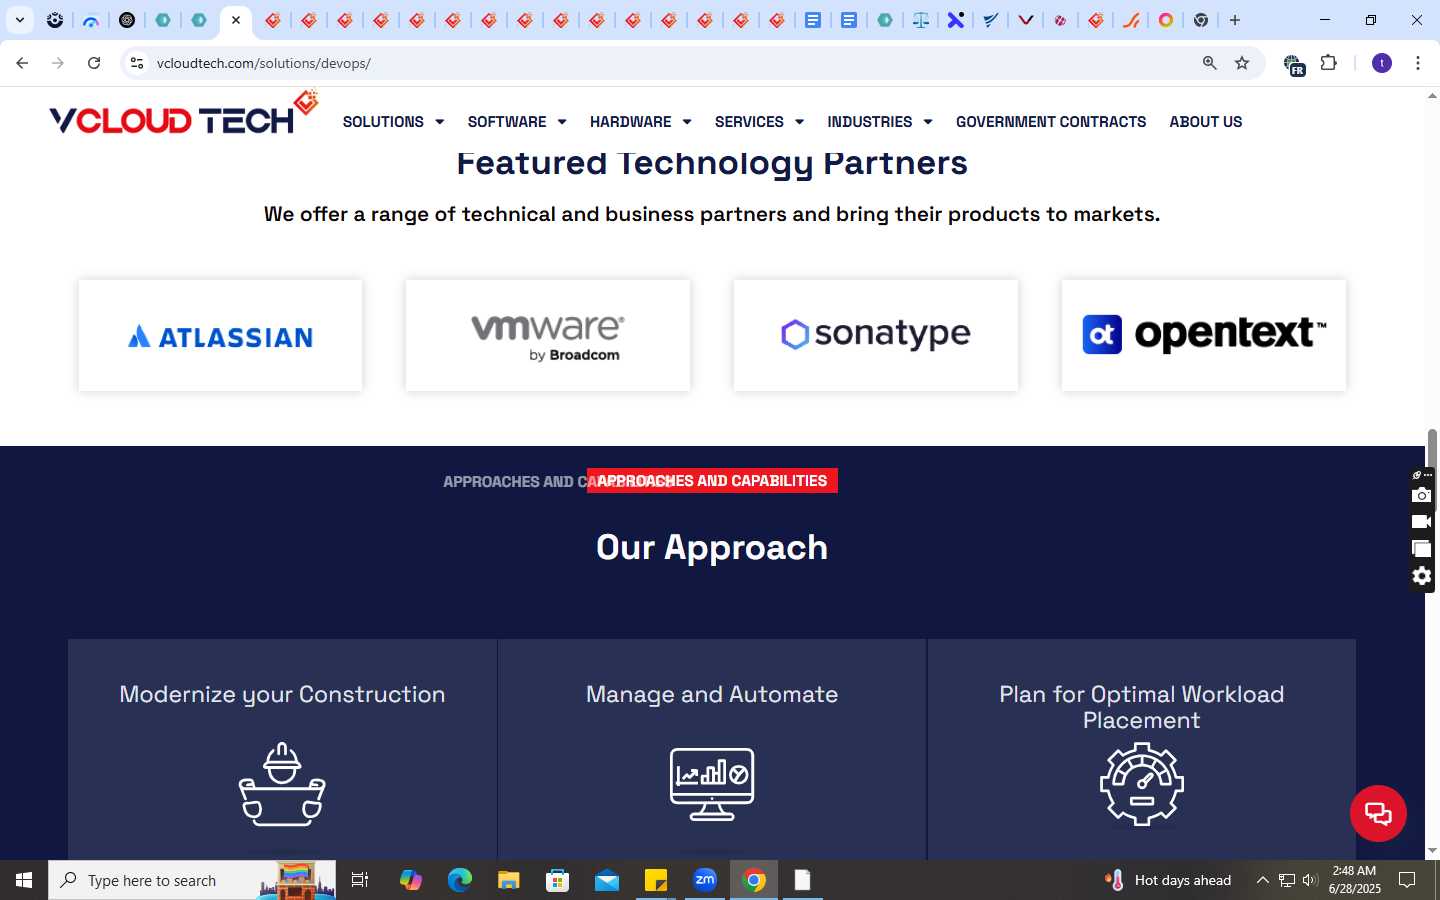
Task: Select the Modernize your Construction heading
Action: (282, 694)
